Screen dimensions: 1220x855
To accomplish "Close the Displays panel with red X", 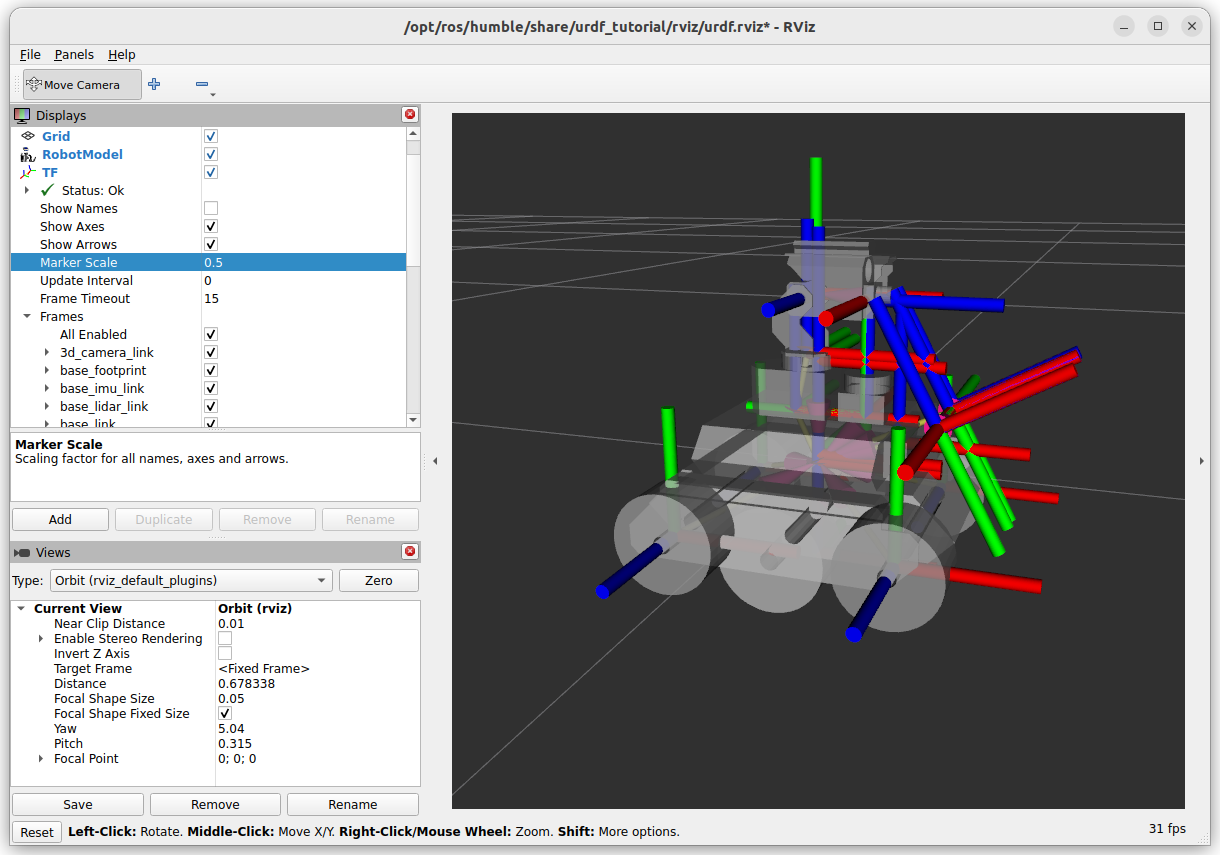I will (x=410, y=115).
